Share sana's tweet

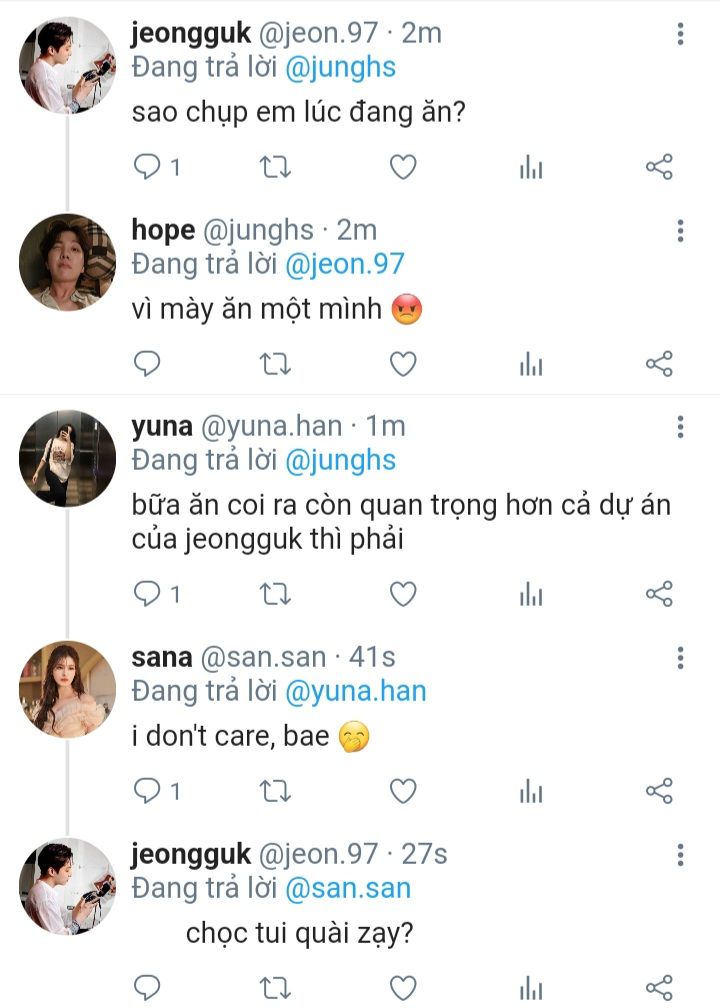659,792
